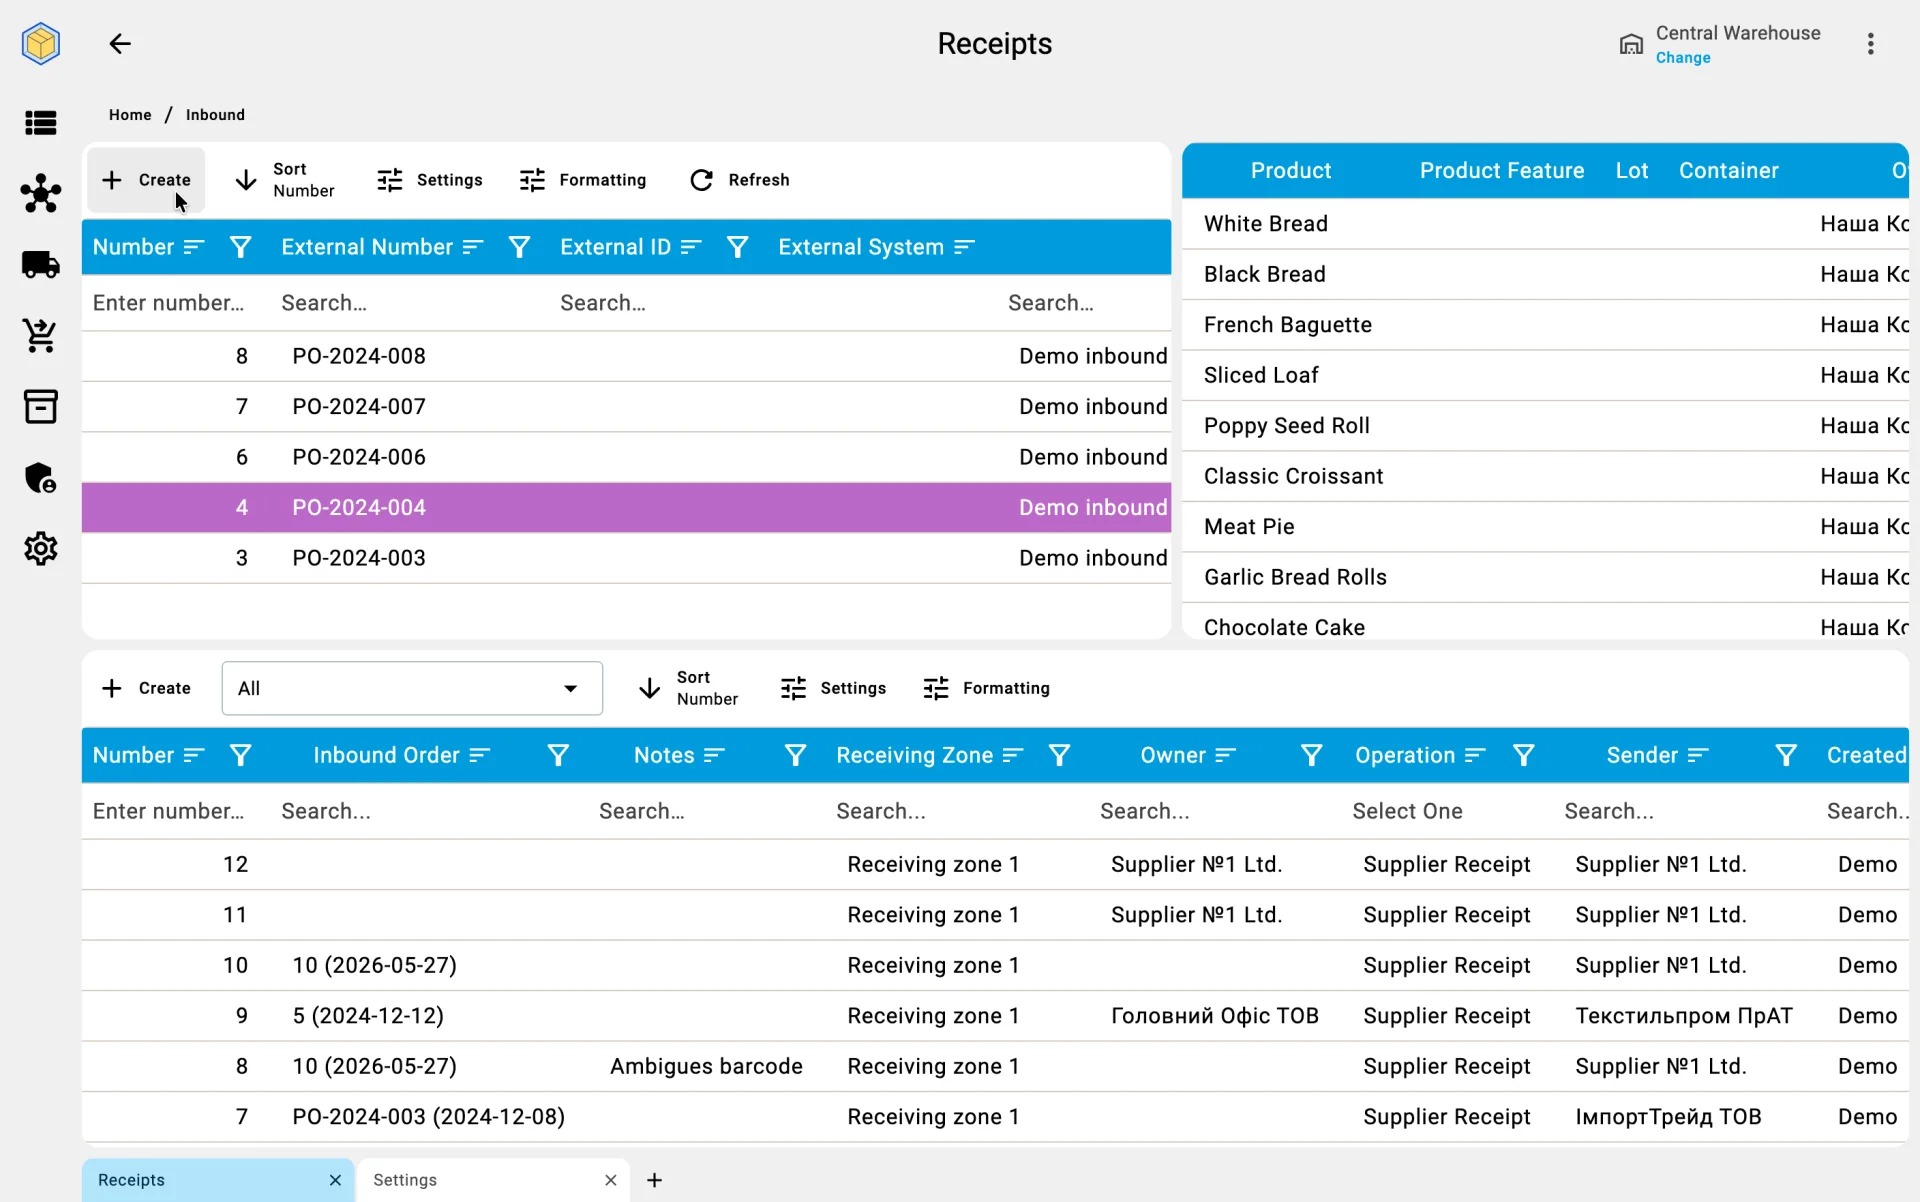Sort upper table by Number
This screenshot has height=1202, width=1920.
point(285,180)
